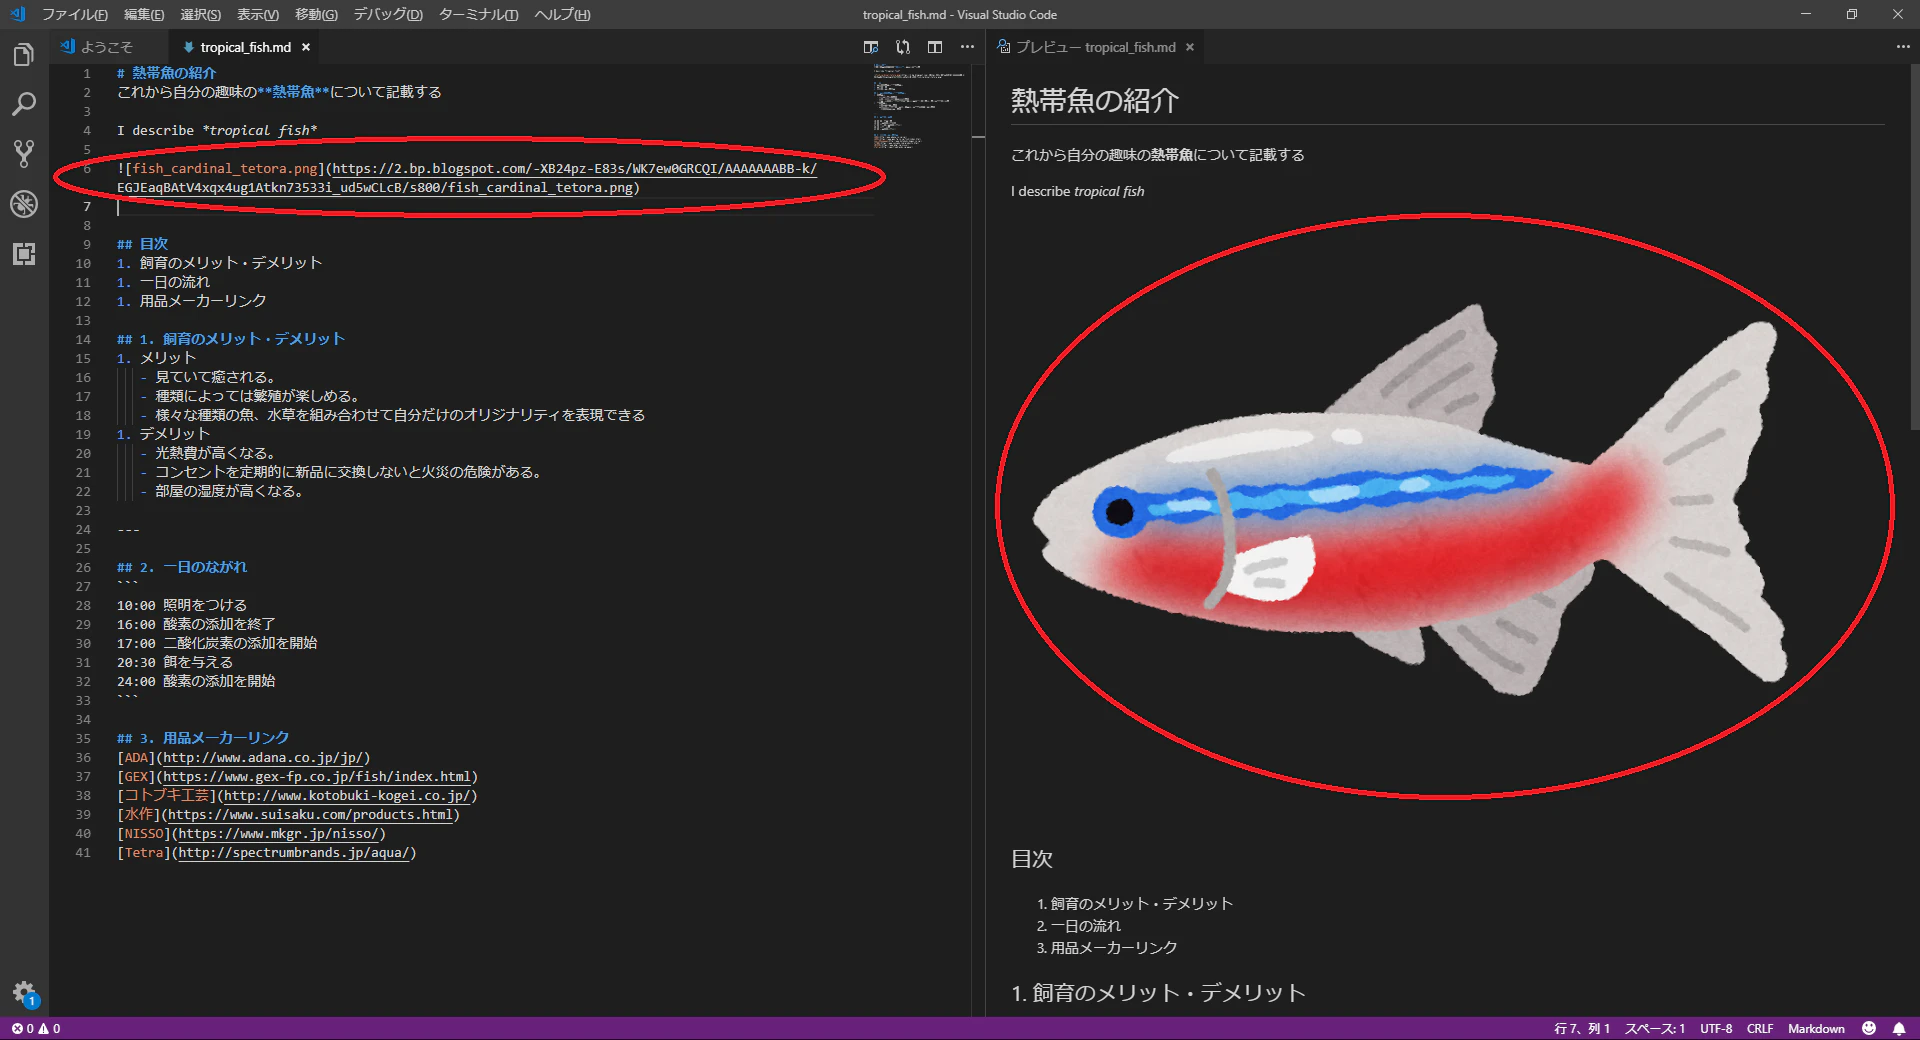Image resolution: width=1920 pixels, height=1040 pixels.
Task: Close the tropical_fish.md editor tab
Action: [x=306, y=47]
